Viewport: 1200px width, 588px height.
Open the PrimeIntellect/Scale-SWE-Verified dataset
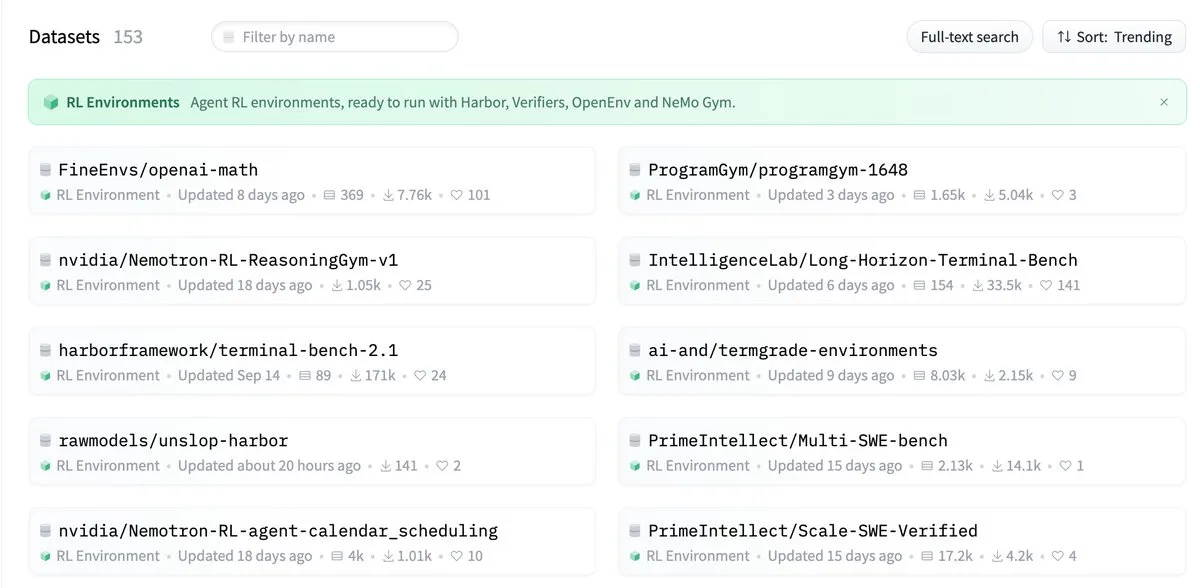click(813, 531)
